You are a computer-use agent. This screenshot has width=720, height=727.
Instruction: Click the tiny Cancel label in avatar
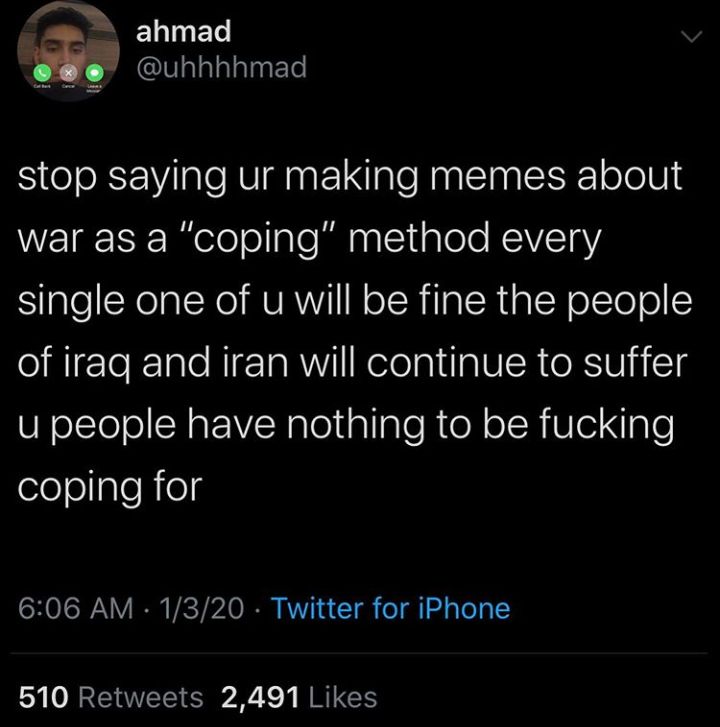(68, 86)
